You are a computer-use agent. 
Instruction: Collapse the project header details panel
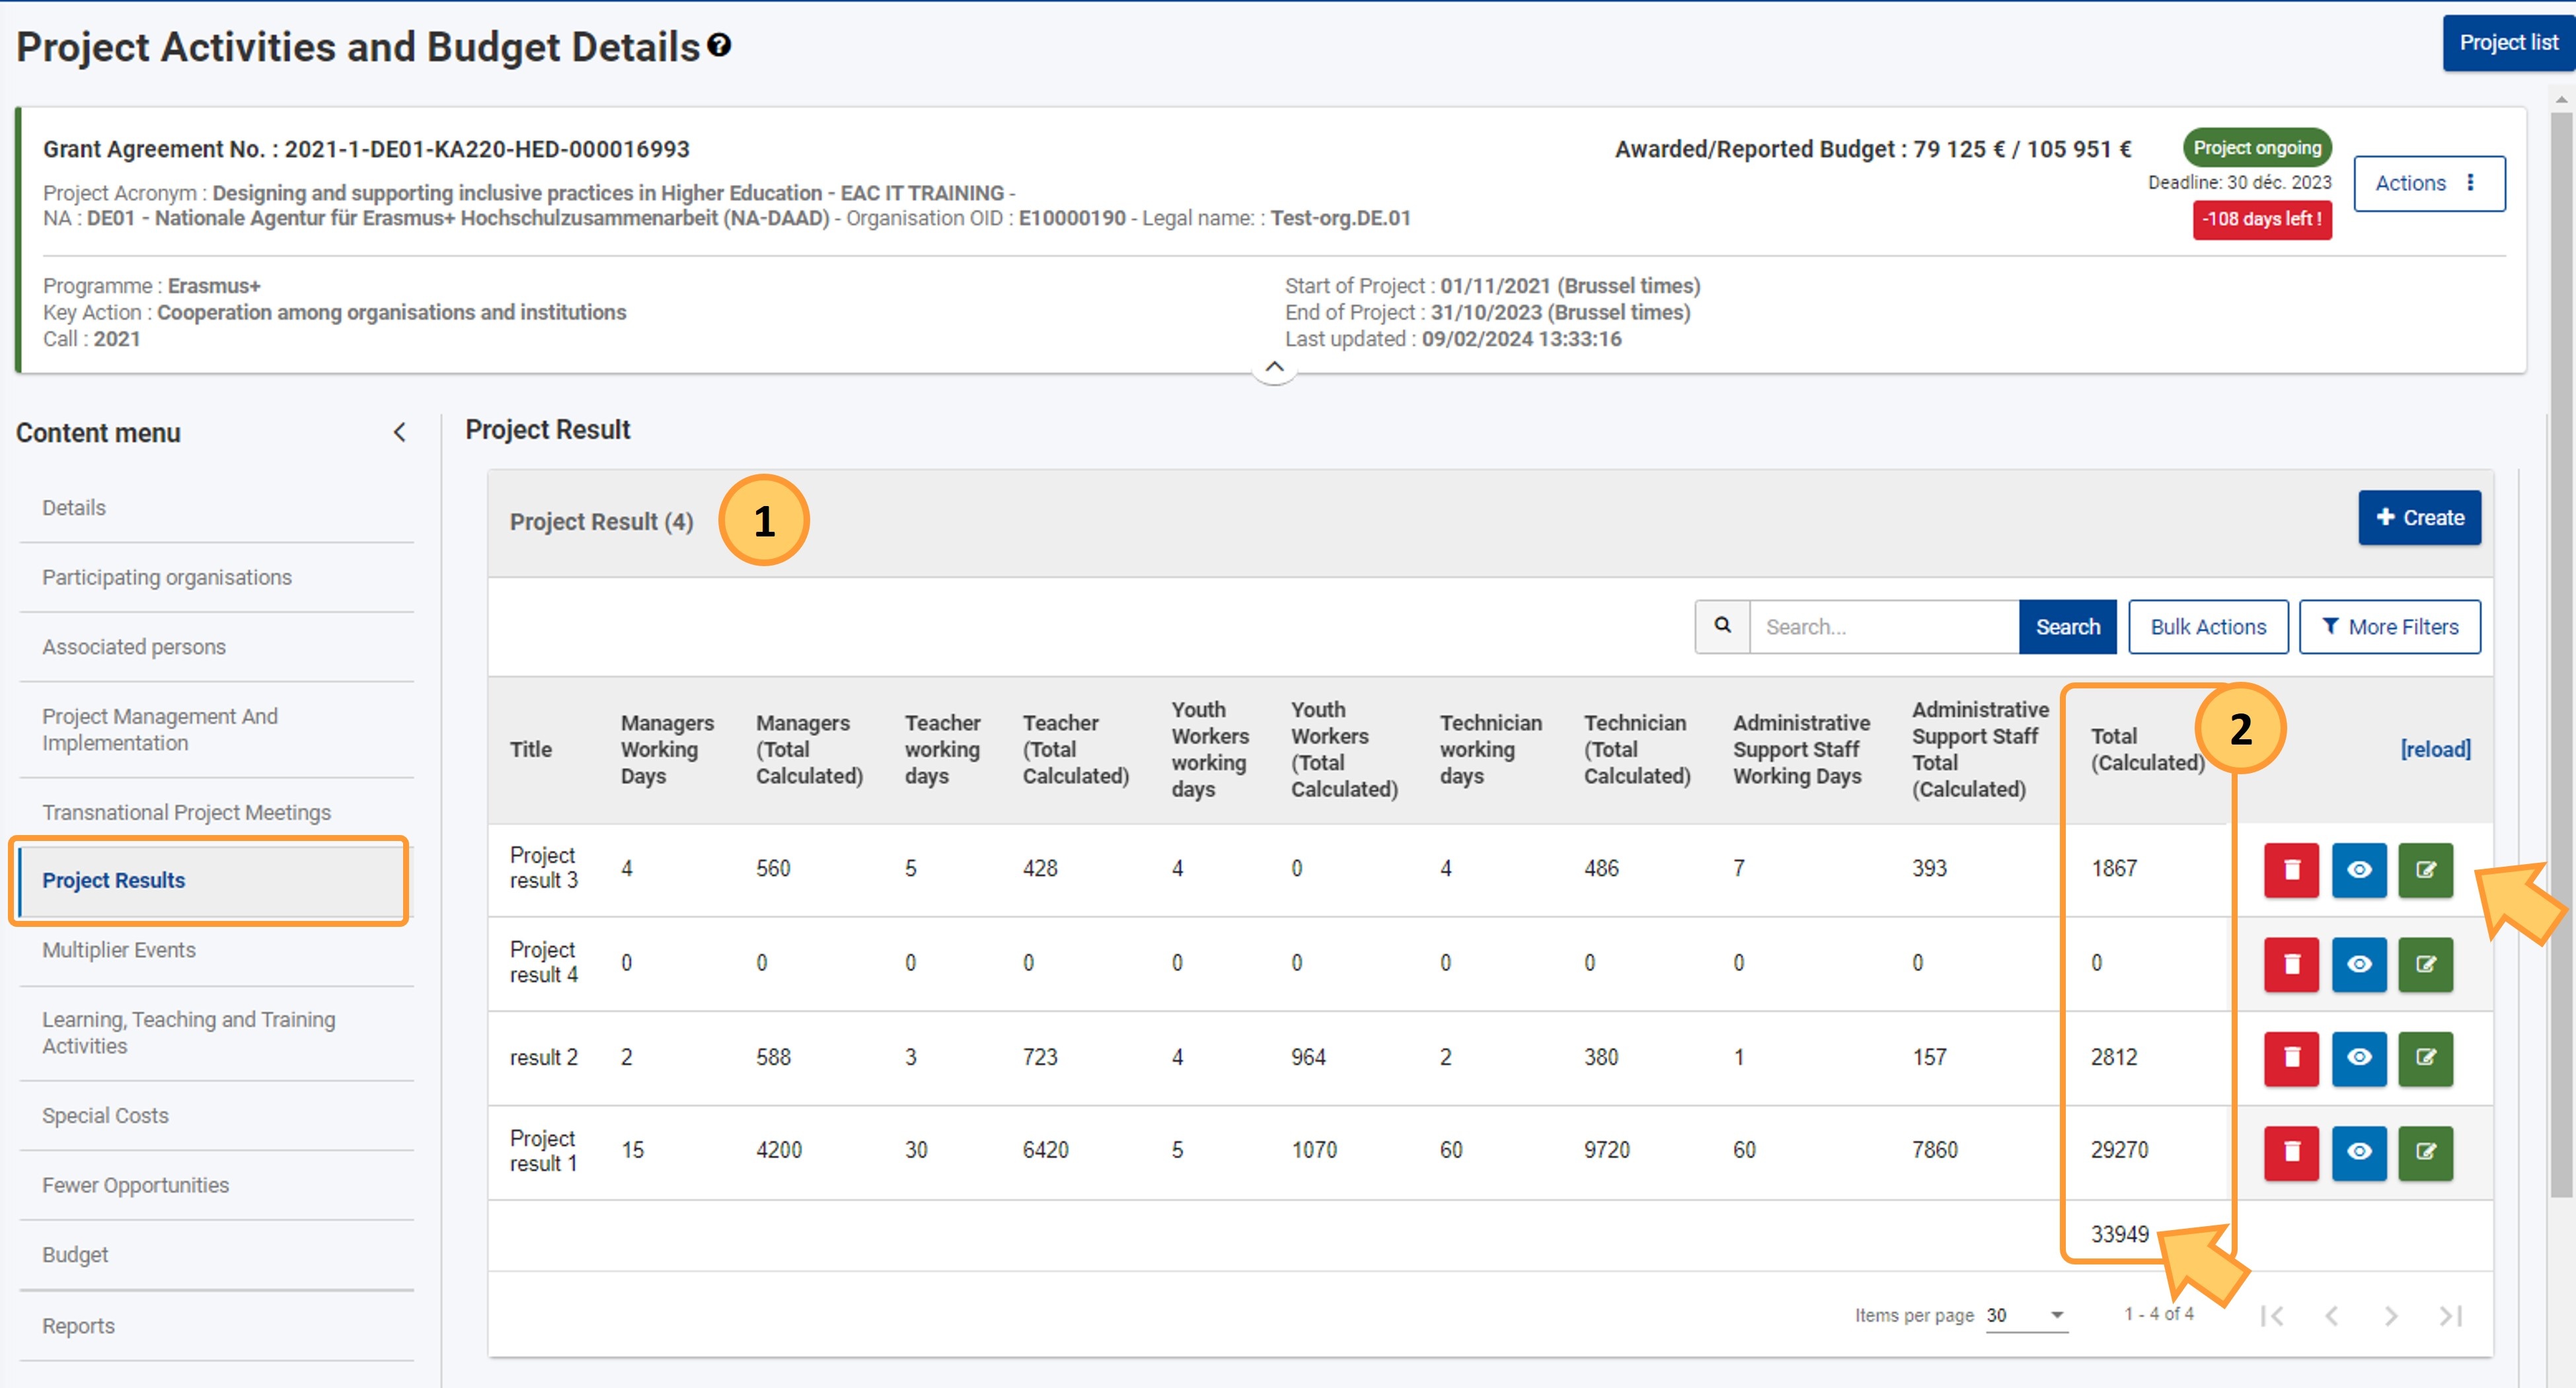[x=1274, y=367]
